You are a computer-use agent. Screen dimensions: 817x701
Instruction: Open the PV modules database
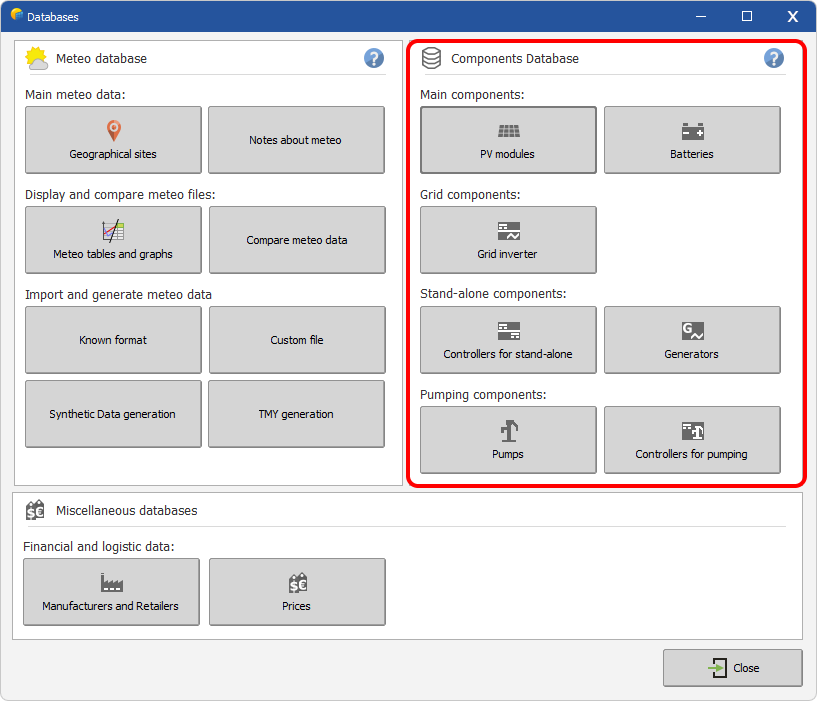[508, 140]
